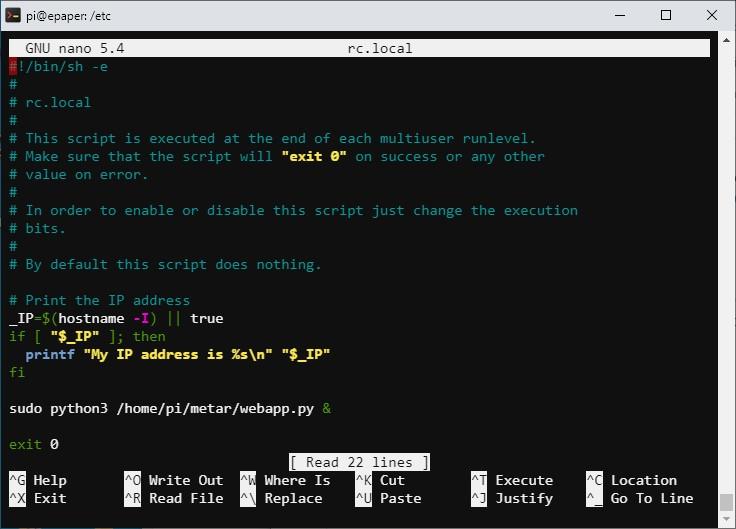Click the 'GNU nano 5.4' header text
Viewport: 736px width, 529px height.
(x=75, y=48)
